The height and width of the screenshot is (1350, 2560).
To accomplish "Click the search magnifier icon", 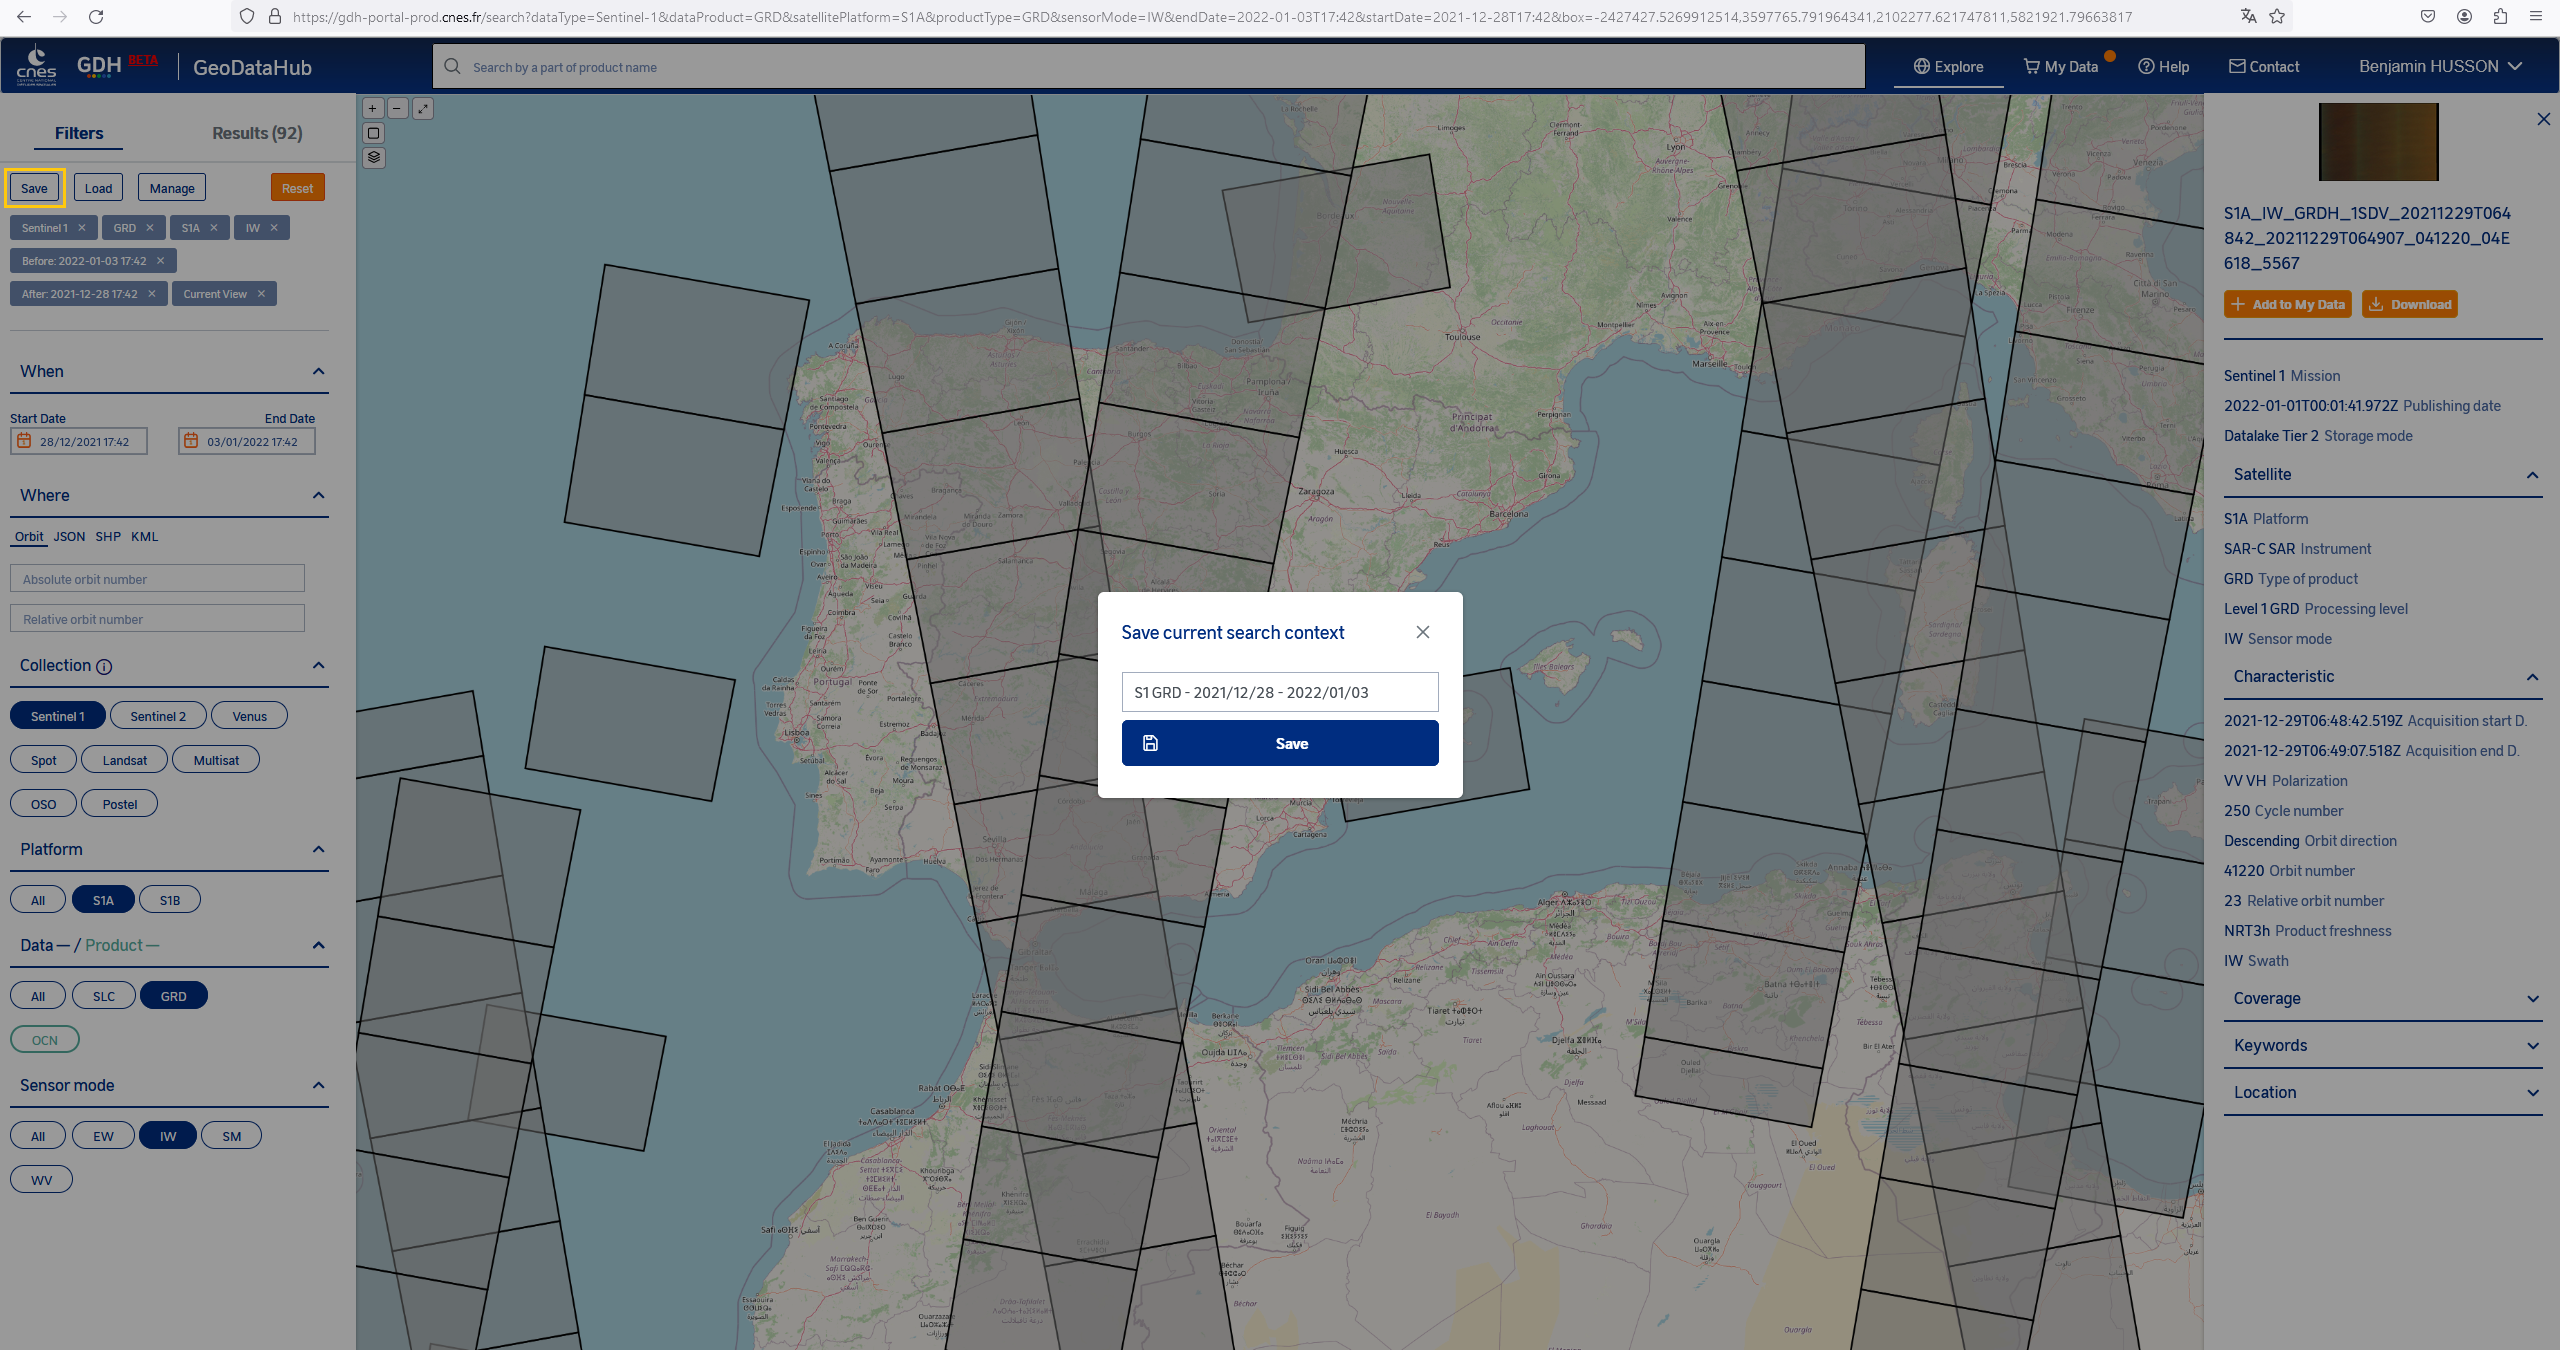I will [x=452, y=66].
